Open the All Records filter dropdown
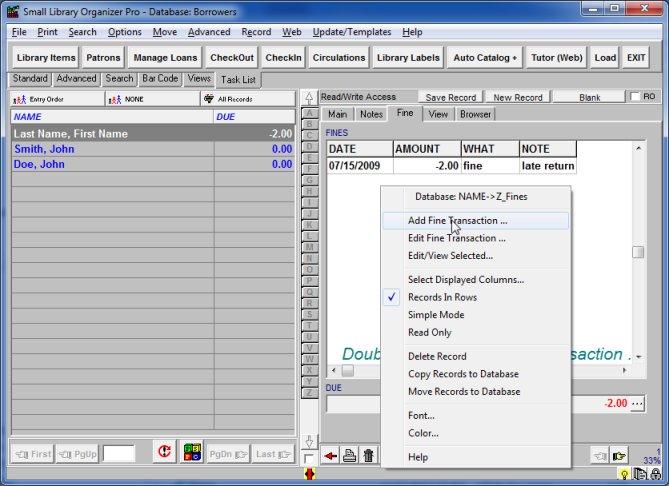Viewport: 669px width, 486px height. click(x=248, y=99)
